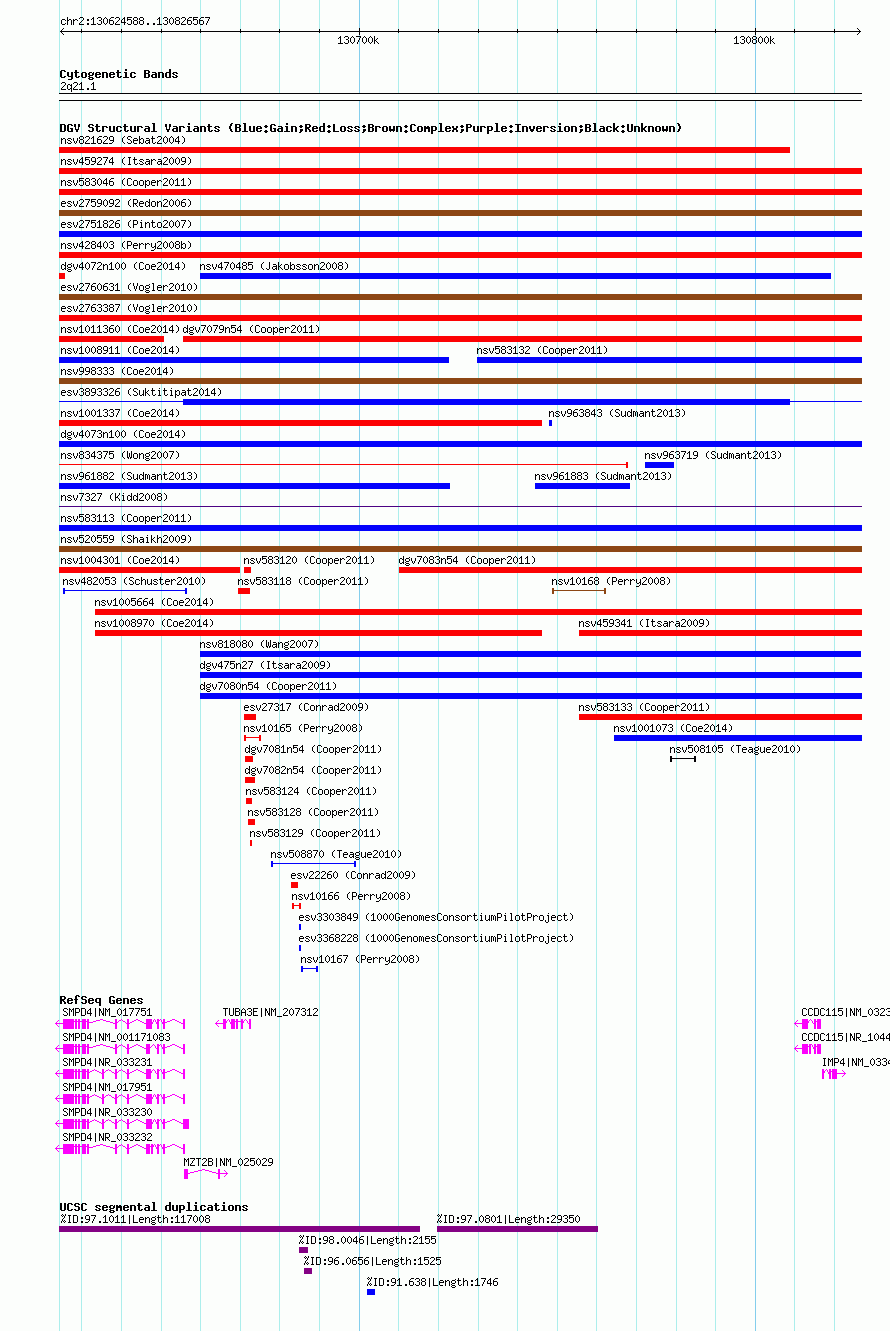Open the nsv428403 (Perry2008b) variant label
The width and height of the screenshot is (890, 1331).
(125, 245)
